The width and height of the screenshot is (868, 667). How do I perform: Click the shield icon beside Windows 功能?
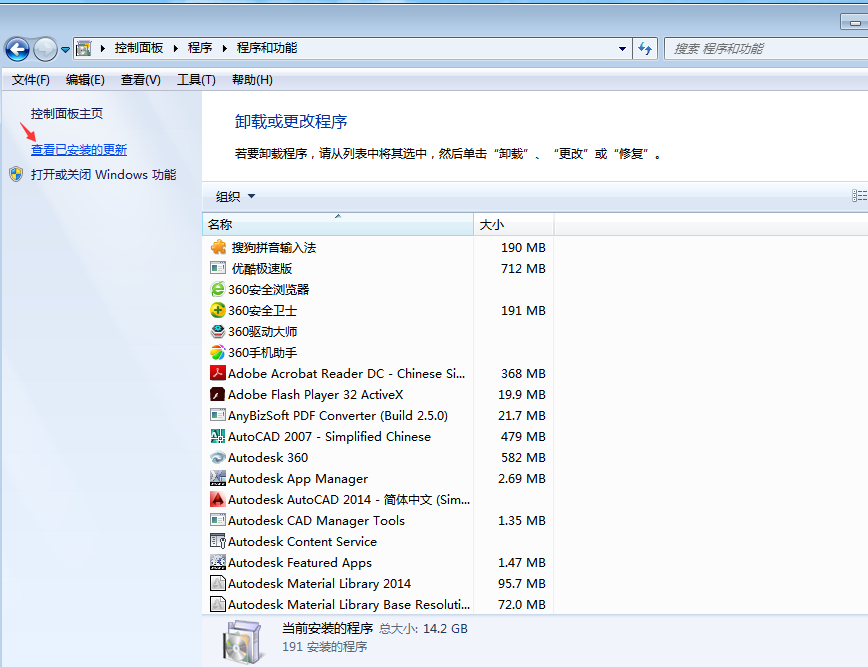click(16, 175)
